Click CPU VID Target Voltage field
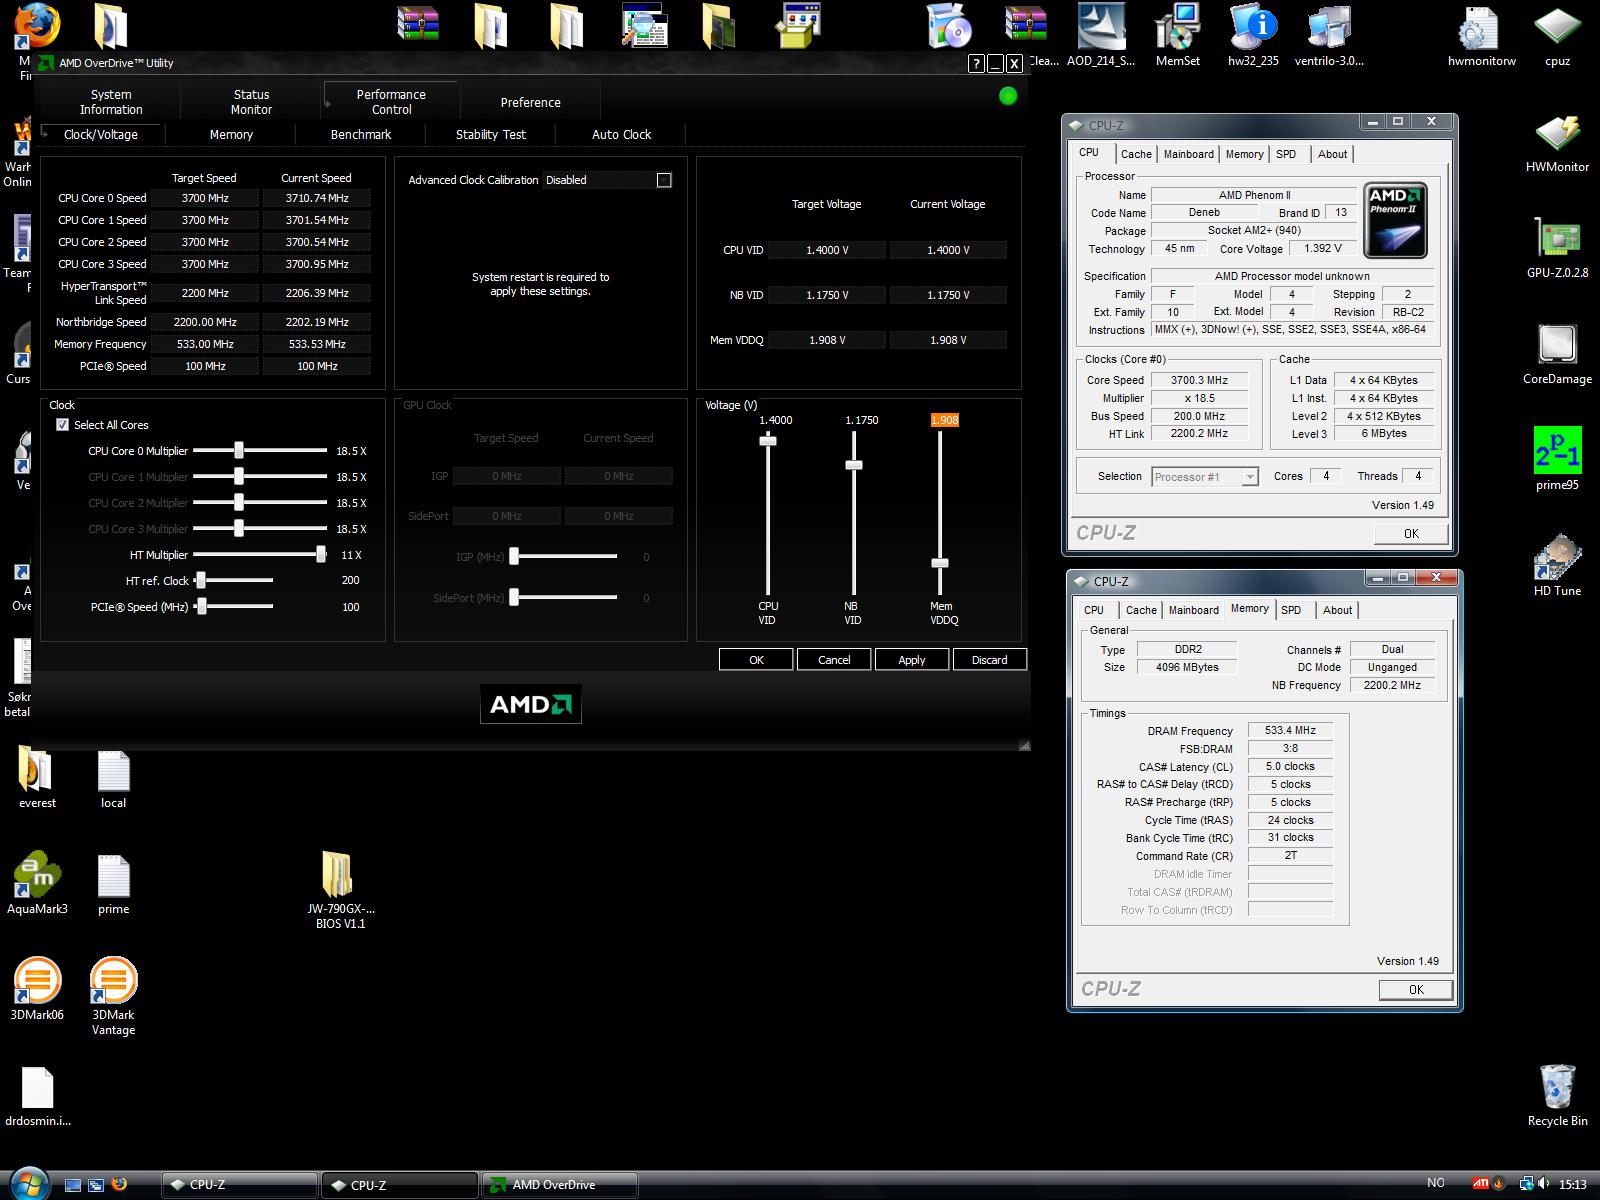This screenshot has width=1600, height=1200. (x=827, y=250)
